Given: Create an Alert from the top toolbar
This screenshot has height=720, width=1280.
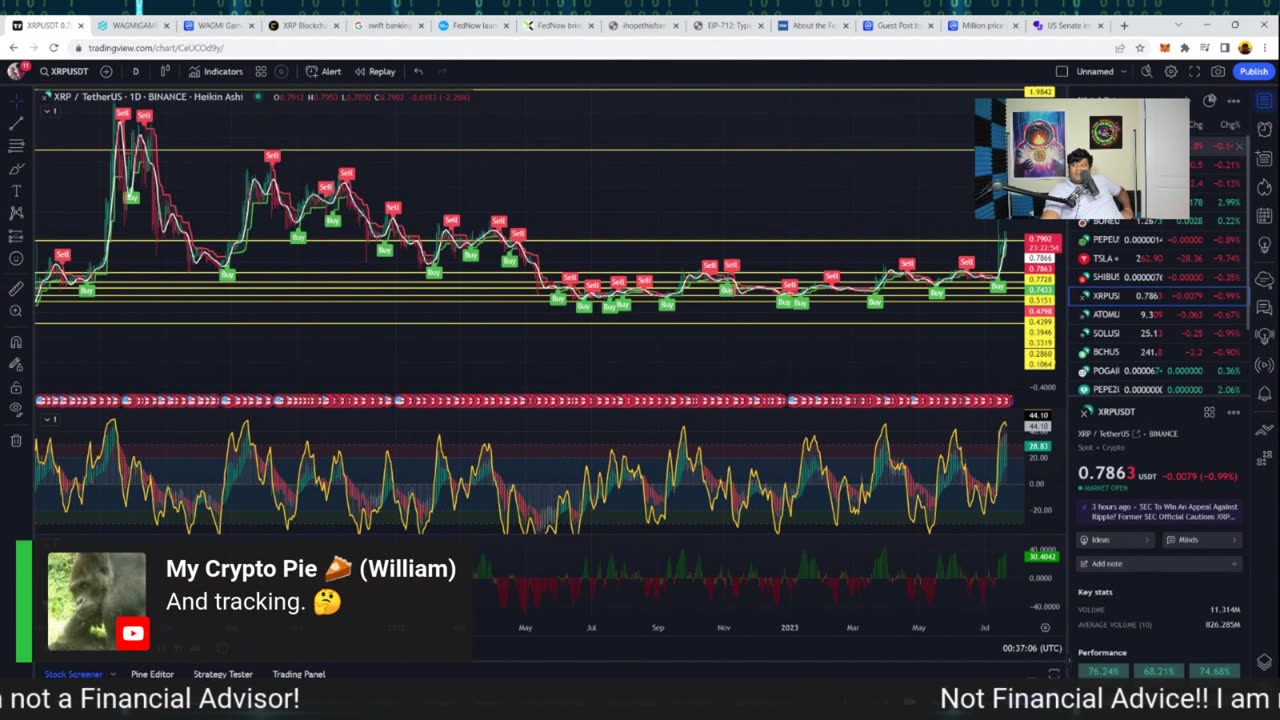Looking at the screenshot, I should click(323, 71).
